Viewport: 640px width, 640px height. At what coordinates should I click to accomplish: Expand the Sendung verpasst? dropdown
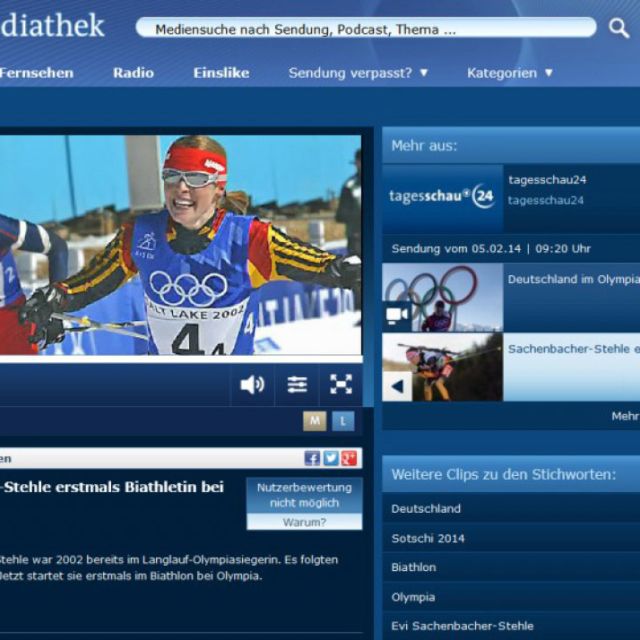358,73
